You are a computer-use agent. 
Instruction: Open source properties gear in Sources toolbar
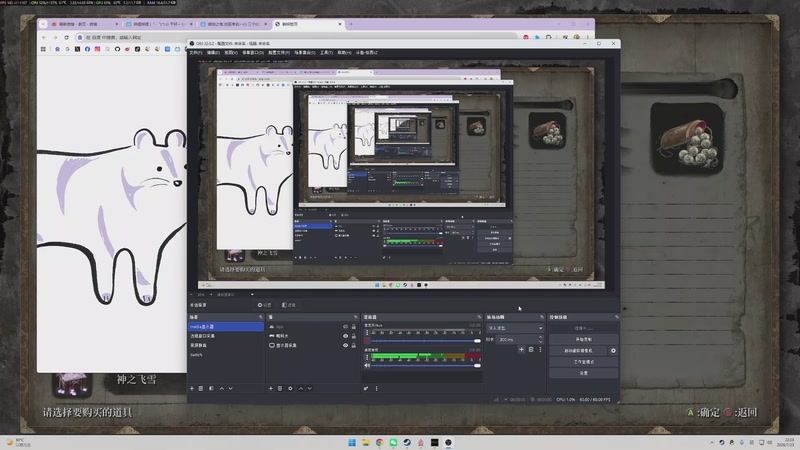click(290, 388)
